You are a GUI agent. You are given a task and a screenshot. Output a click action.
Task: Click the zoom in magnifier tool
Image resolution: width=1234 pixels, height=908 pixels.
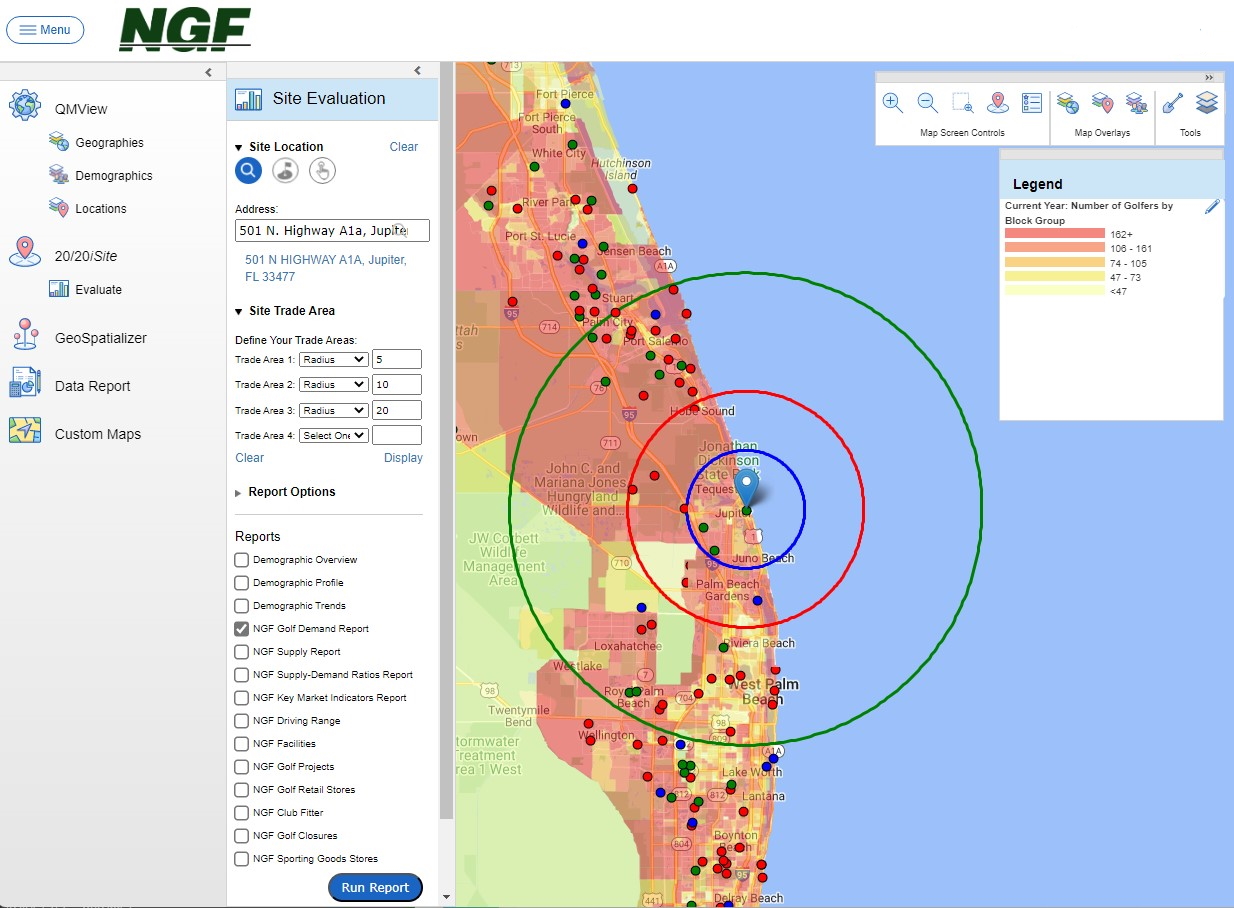pos(893,102)
